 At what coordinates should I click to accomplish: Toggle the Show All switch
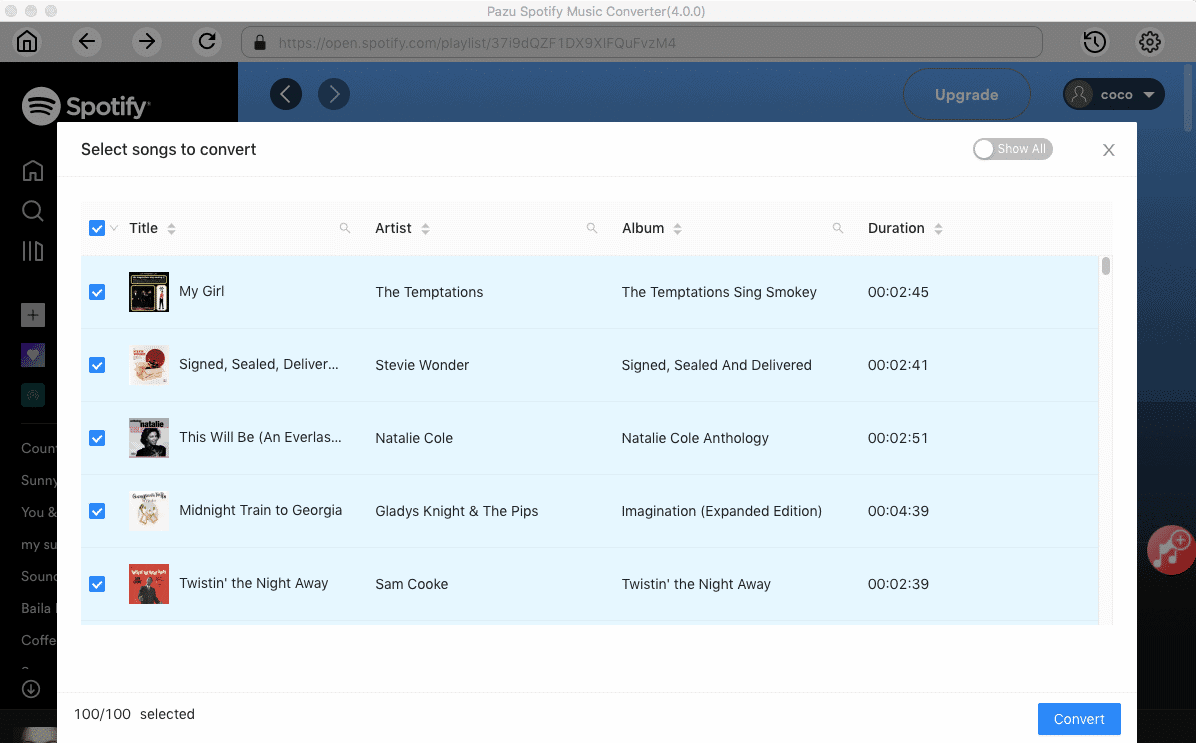pos(1012,149)
